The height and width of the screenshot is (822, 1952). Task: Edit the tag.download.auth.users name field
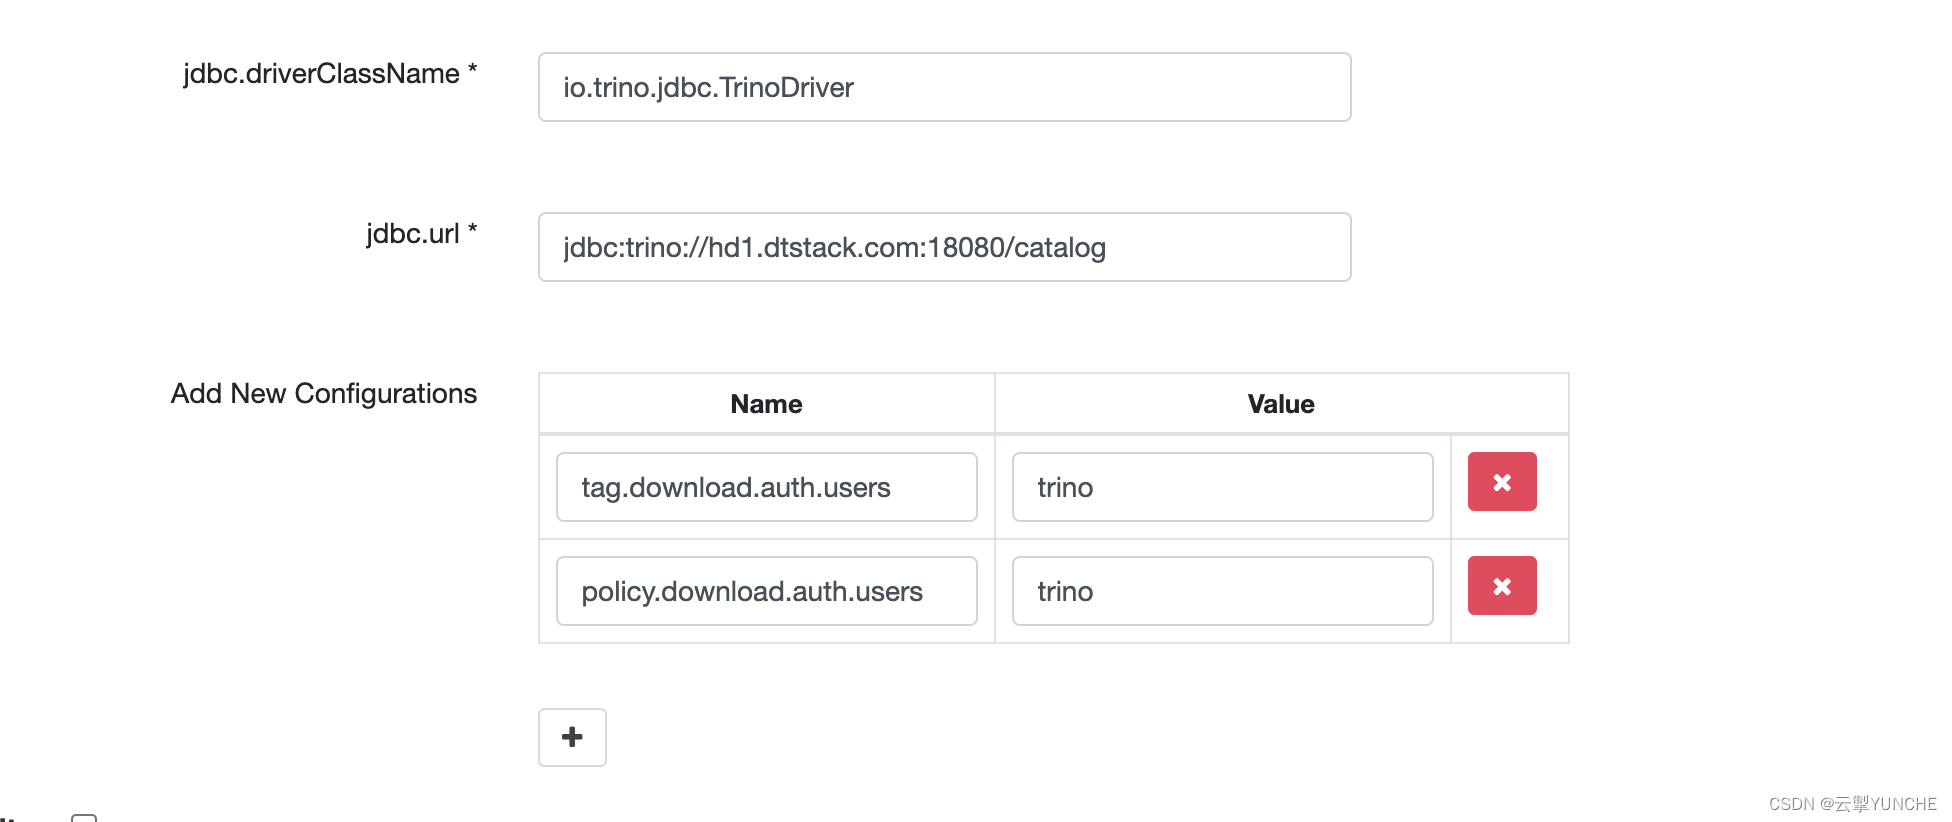pyautogui.click(x=767, y=487)
